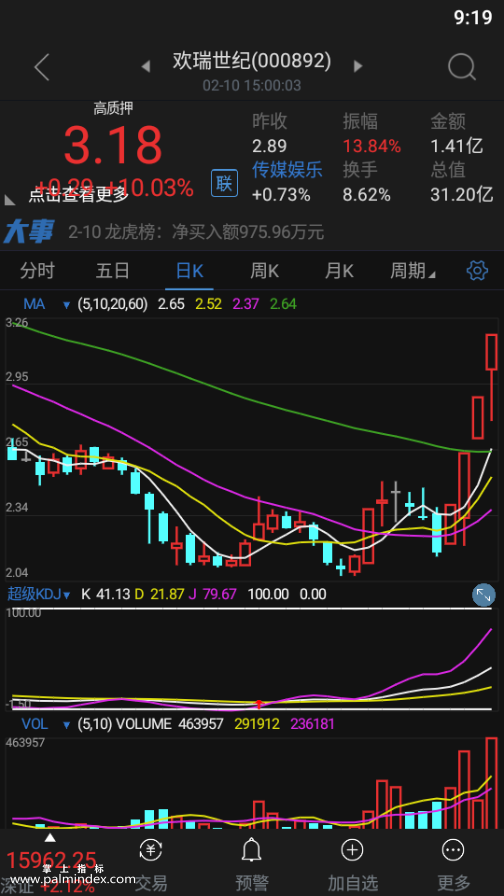The height and width of the screenshot is (896, 504).
Task: Select the 月K tab
Action: (339, 270)
